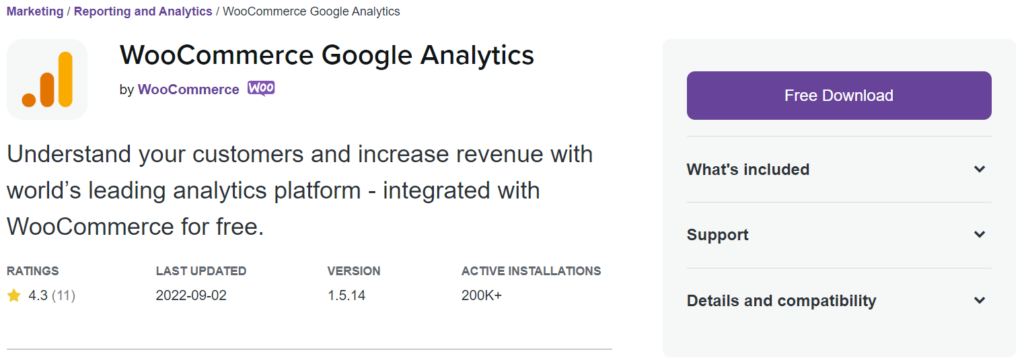Click the 4.3 rating value
The height and width of the screenshot is (362, 1024).
tap(38, 296)
